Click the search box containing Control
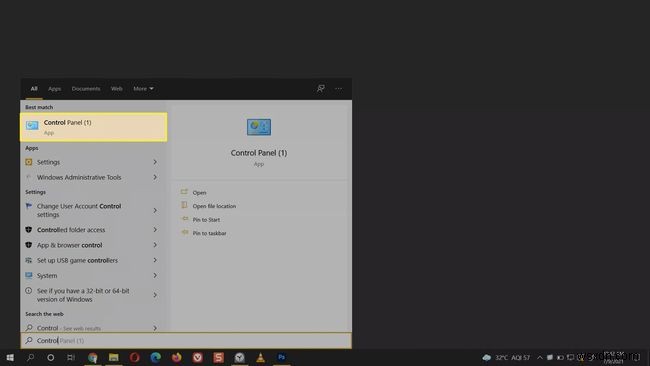 click(186, 341)
